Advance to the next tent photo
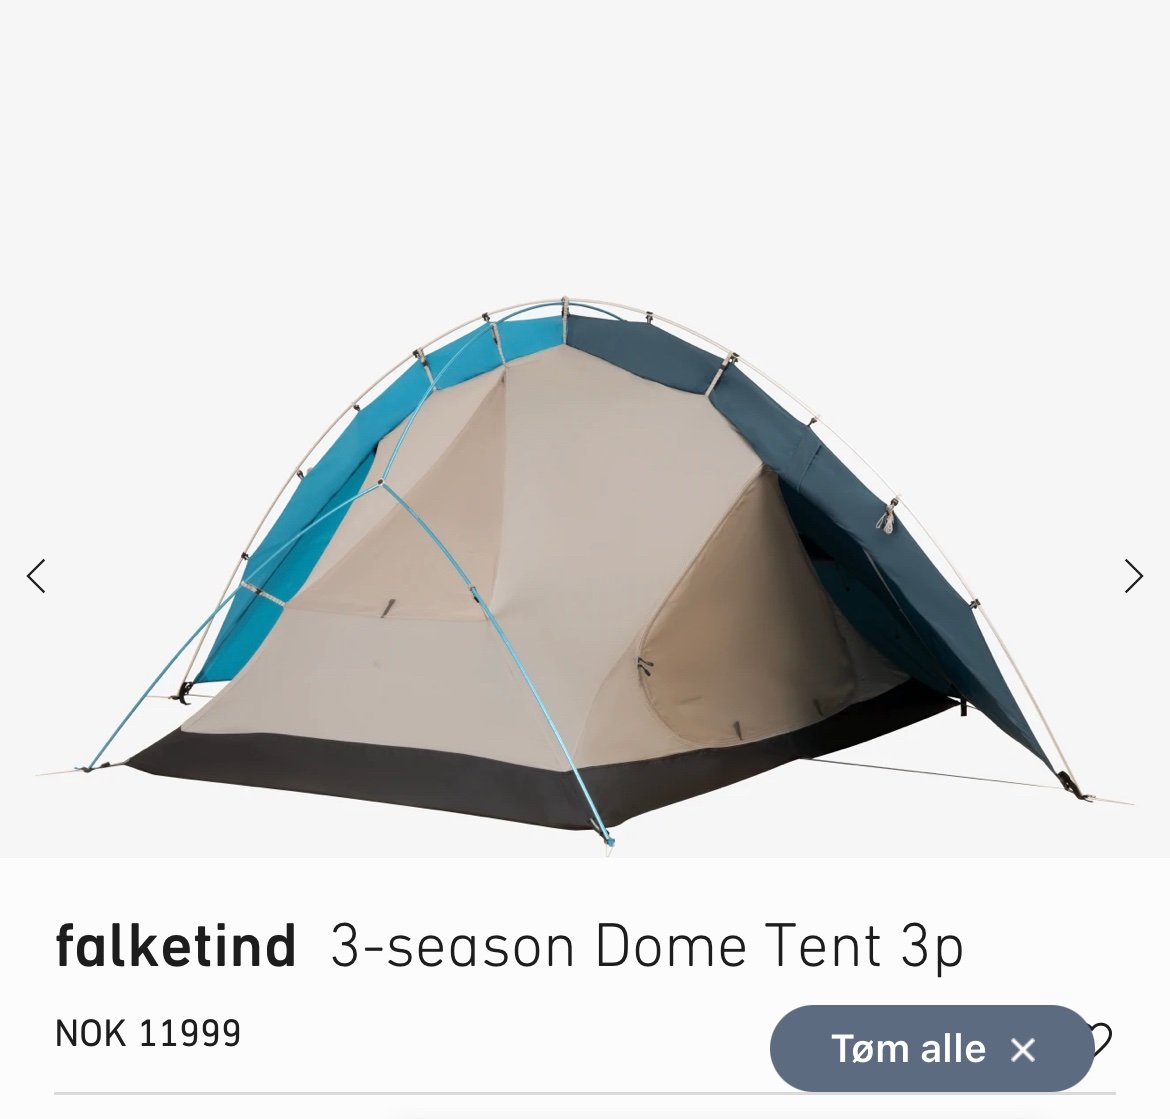The height and width of the screenshot is (1119, 1170). click(x=1133, y=576)
